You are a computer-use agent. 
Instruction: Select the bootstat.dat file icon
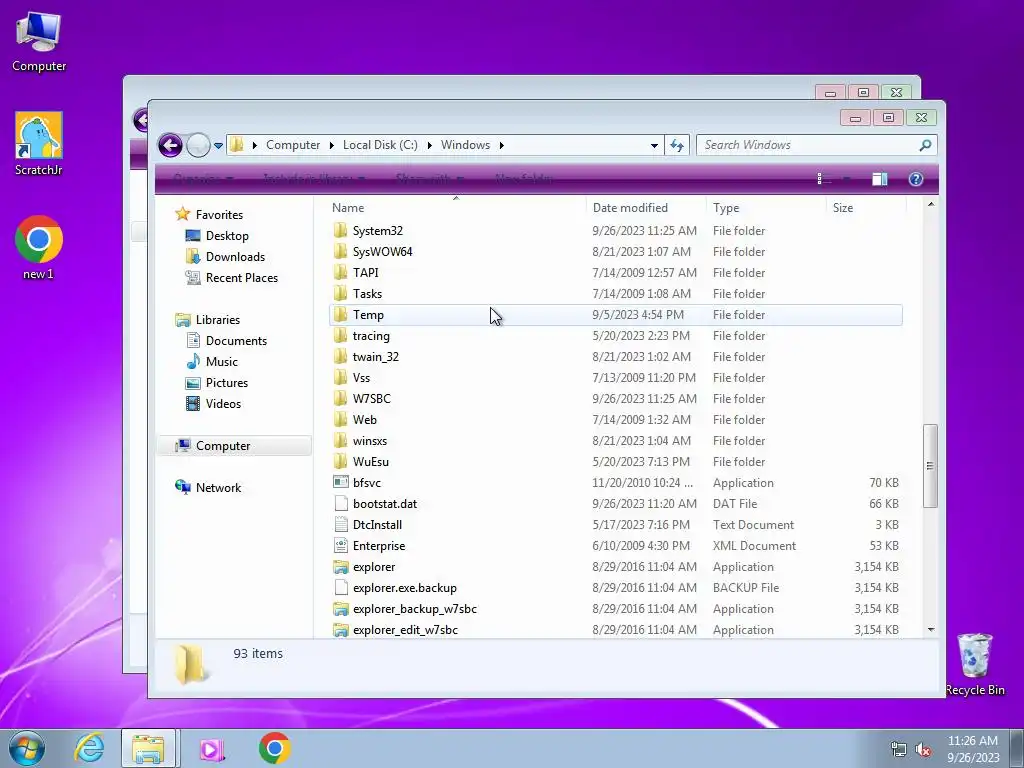pyautogui.click(x=340, y=504)
